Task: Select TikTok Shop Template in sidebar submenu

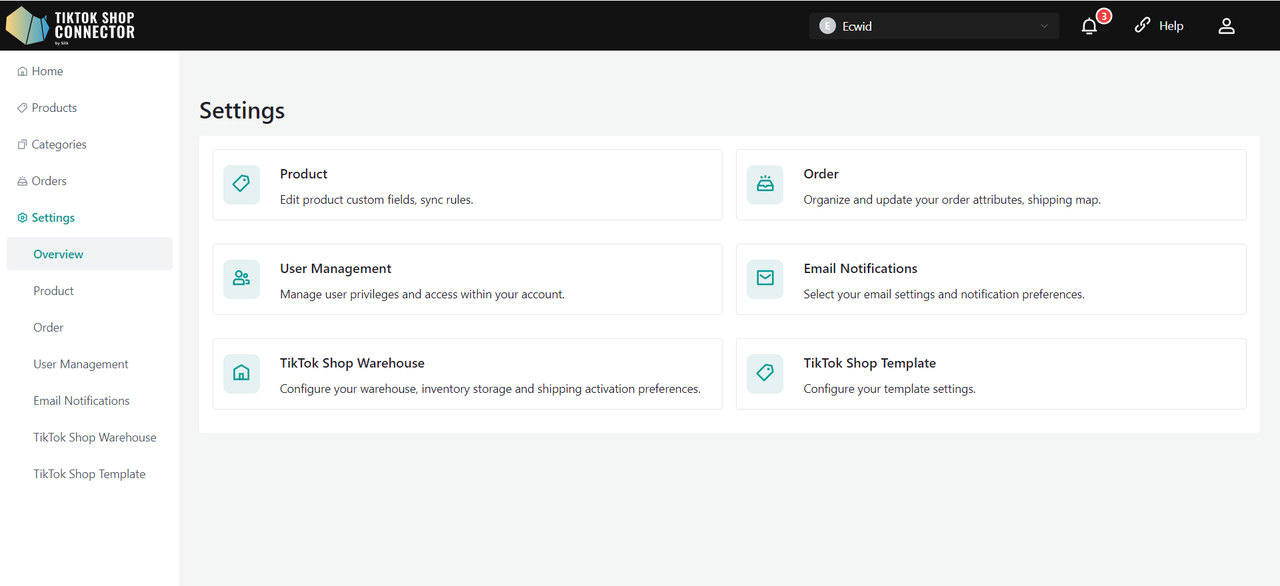Action: click(x=89, y=474)
